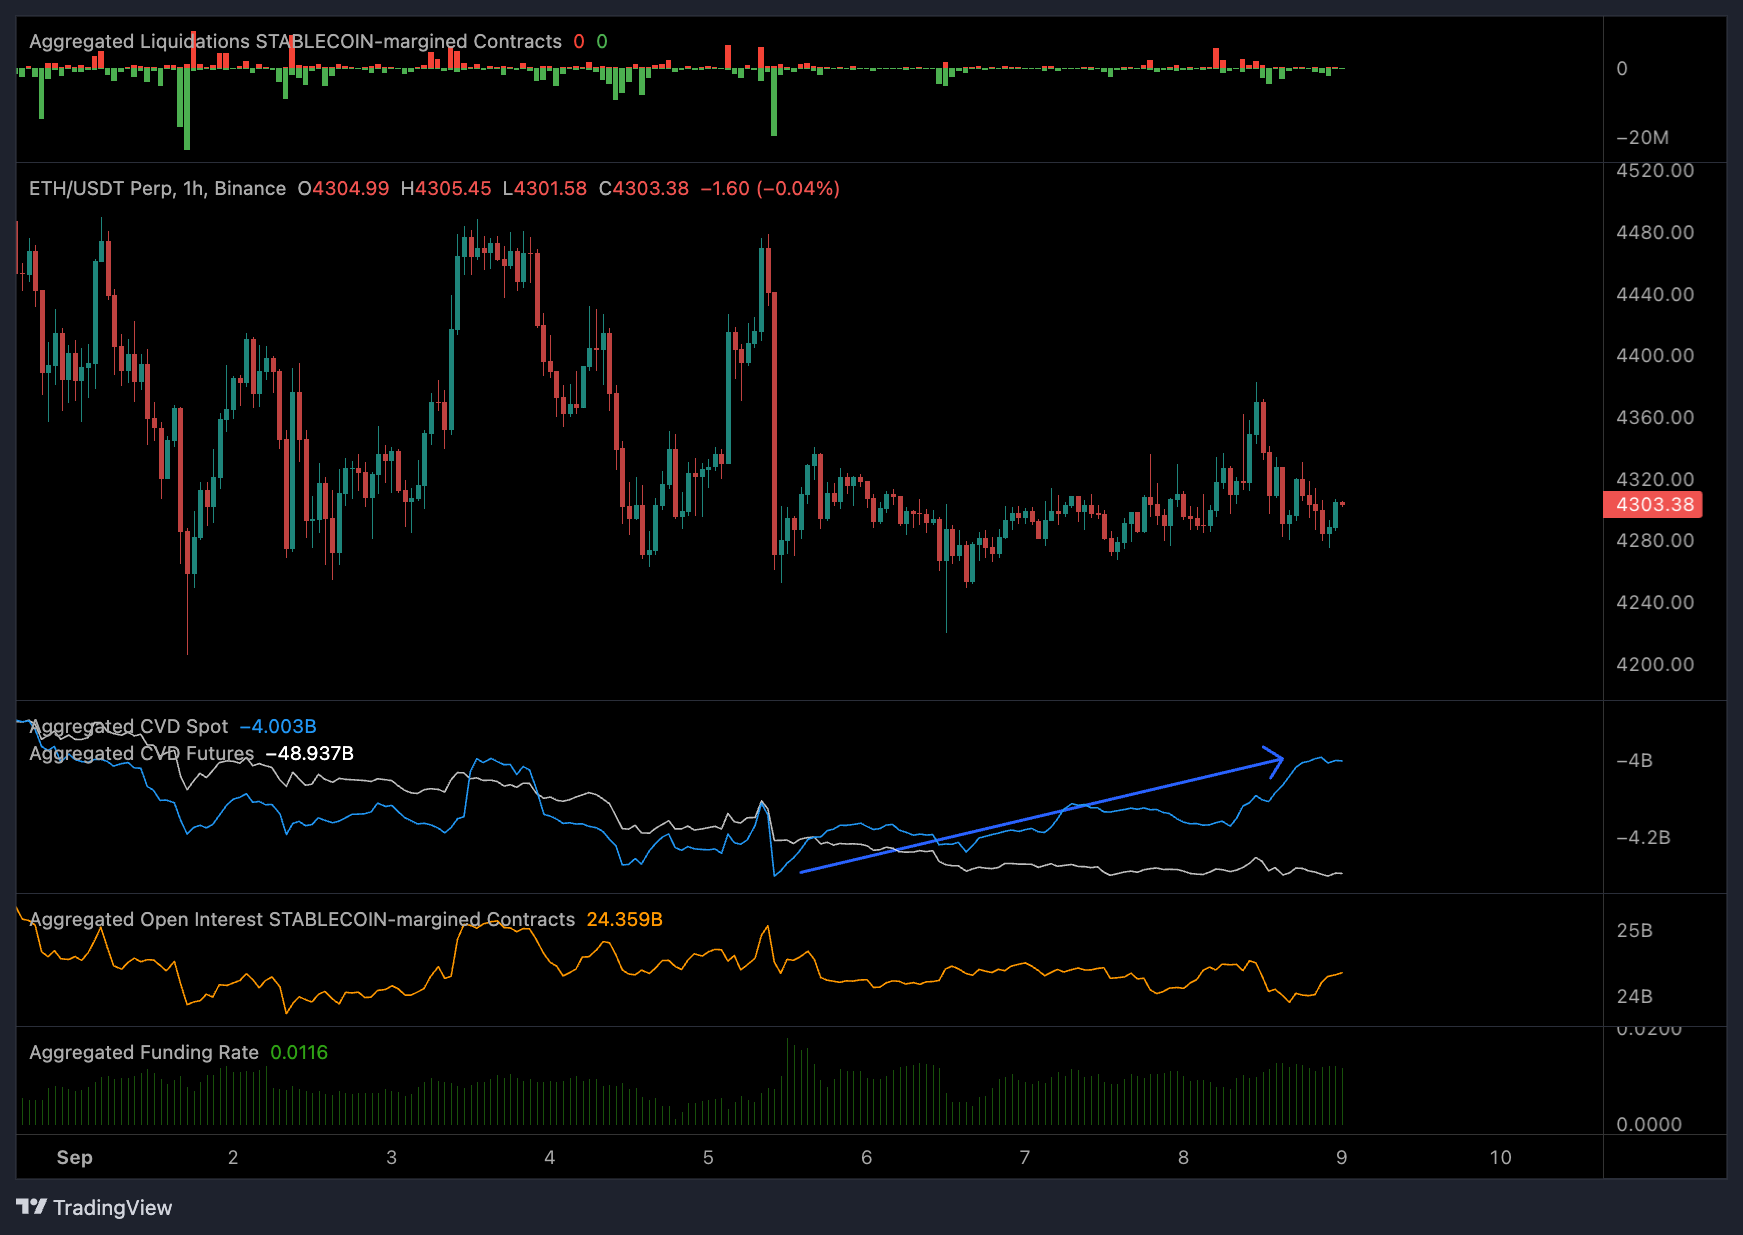Click the 0.0116 funding rate value
The height and width of the screenshot is (1235, 1743).
click(x=299, y=1053)
